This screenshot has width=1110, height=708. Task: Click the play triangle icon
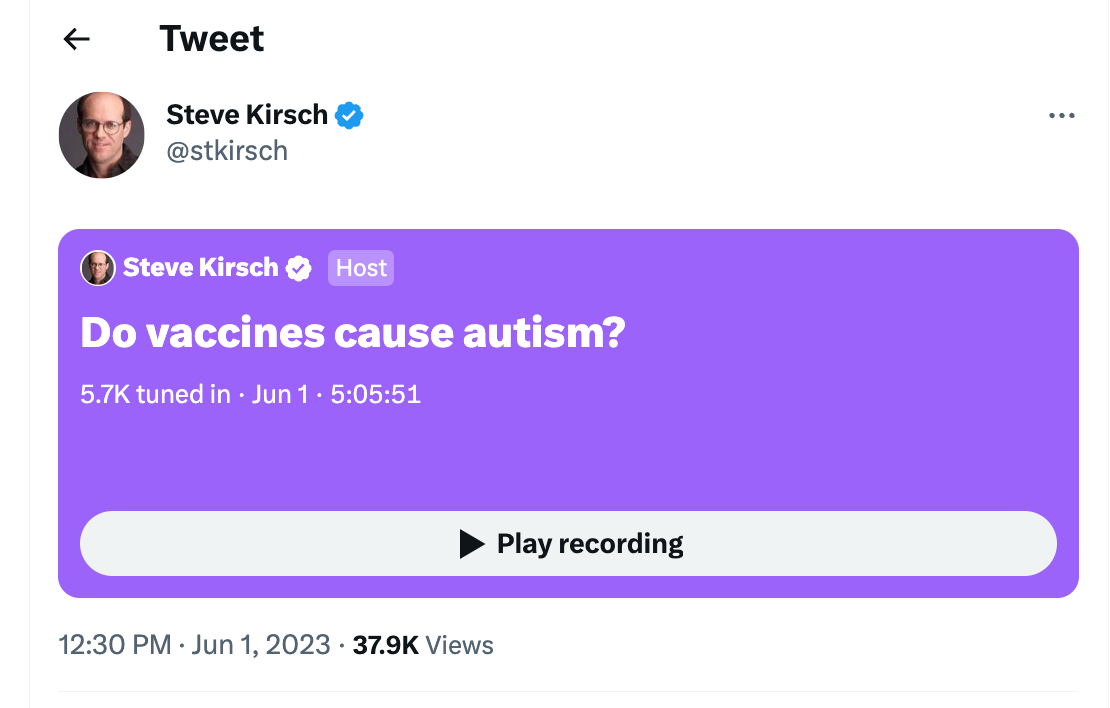(471, 544)
